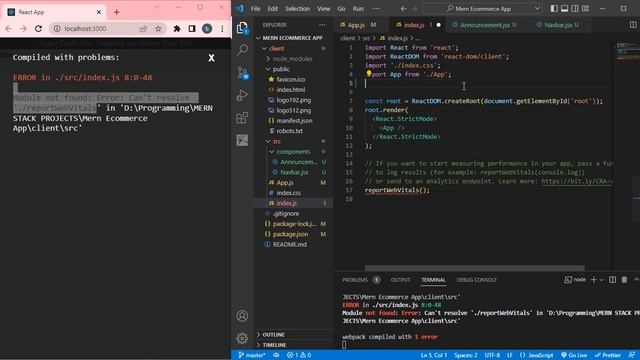
Task: Open the Extensions view
Action: tap(242, 118)
